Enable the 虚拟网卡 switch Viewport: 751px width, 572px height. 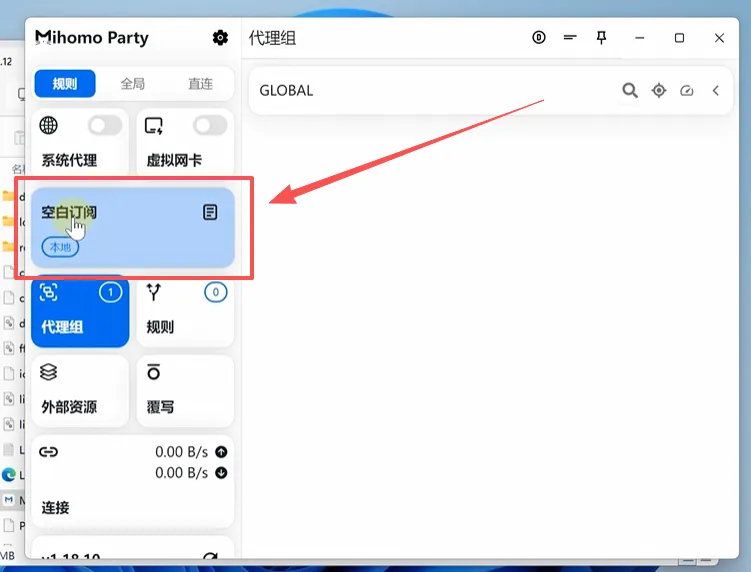point(210,126)
